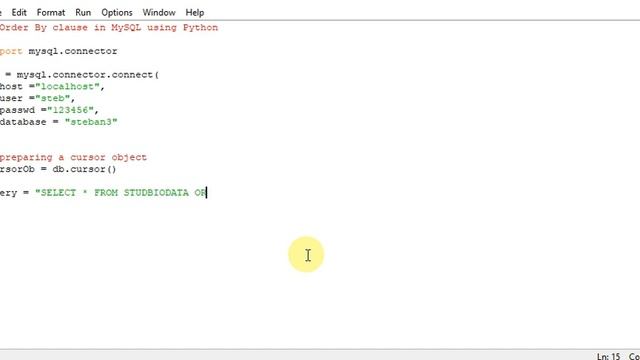Click the "mysql.connector.connect(" call
Viewport: 640px width, 360px height.
88,75
